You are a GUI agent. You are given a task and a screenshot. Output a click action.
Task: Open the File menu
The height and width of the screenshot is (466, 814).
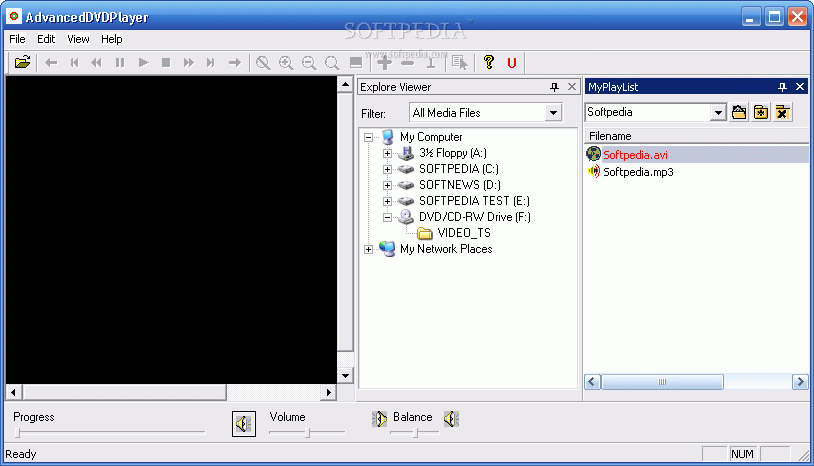pos(17,39)
